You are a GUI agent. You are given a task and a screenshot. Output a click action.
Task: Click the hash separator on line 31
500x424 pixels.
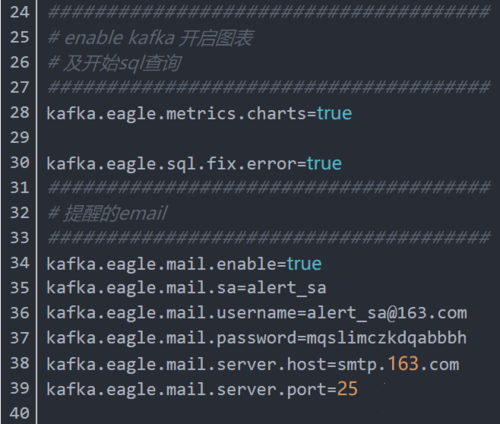pos(269,188)
